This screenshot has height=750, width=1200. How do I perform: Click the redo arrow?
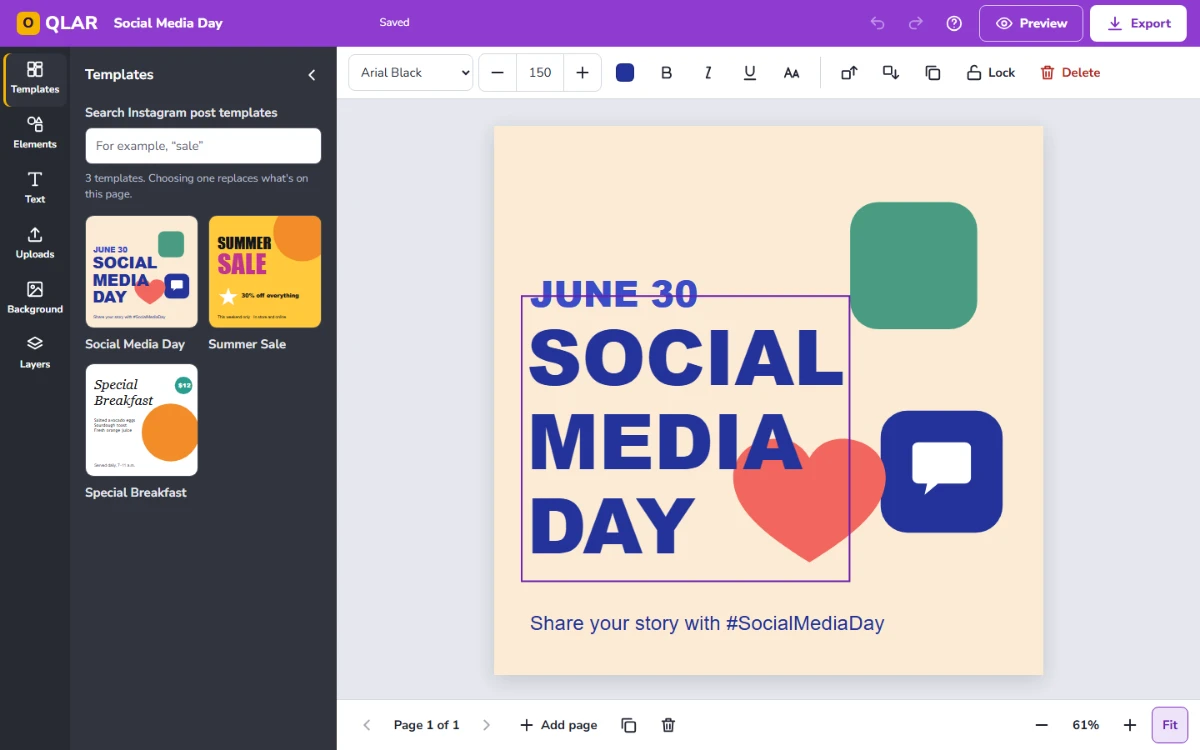pos(916,23)
